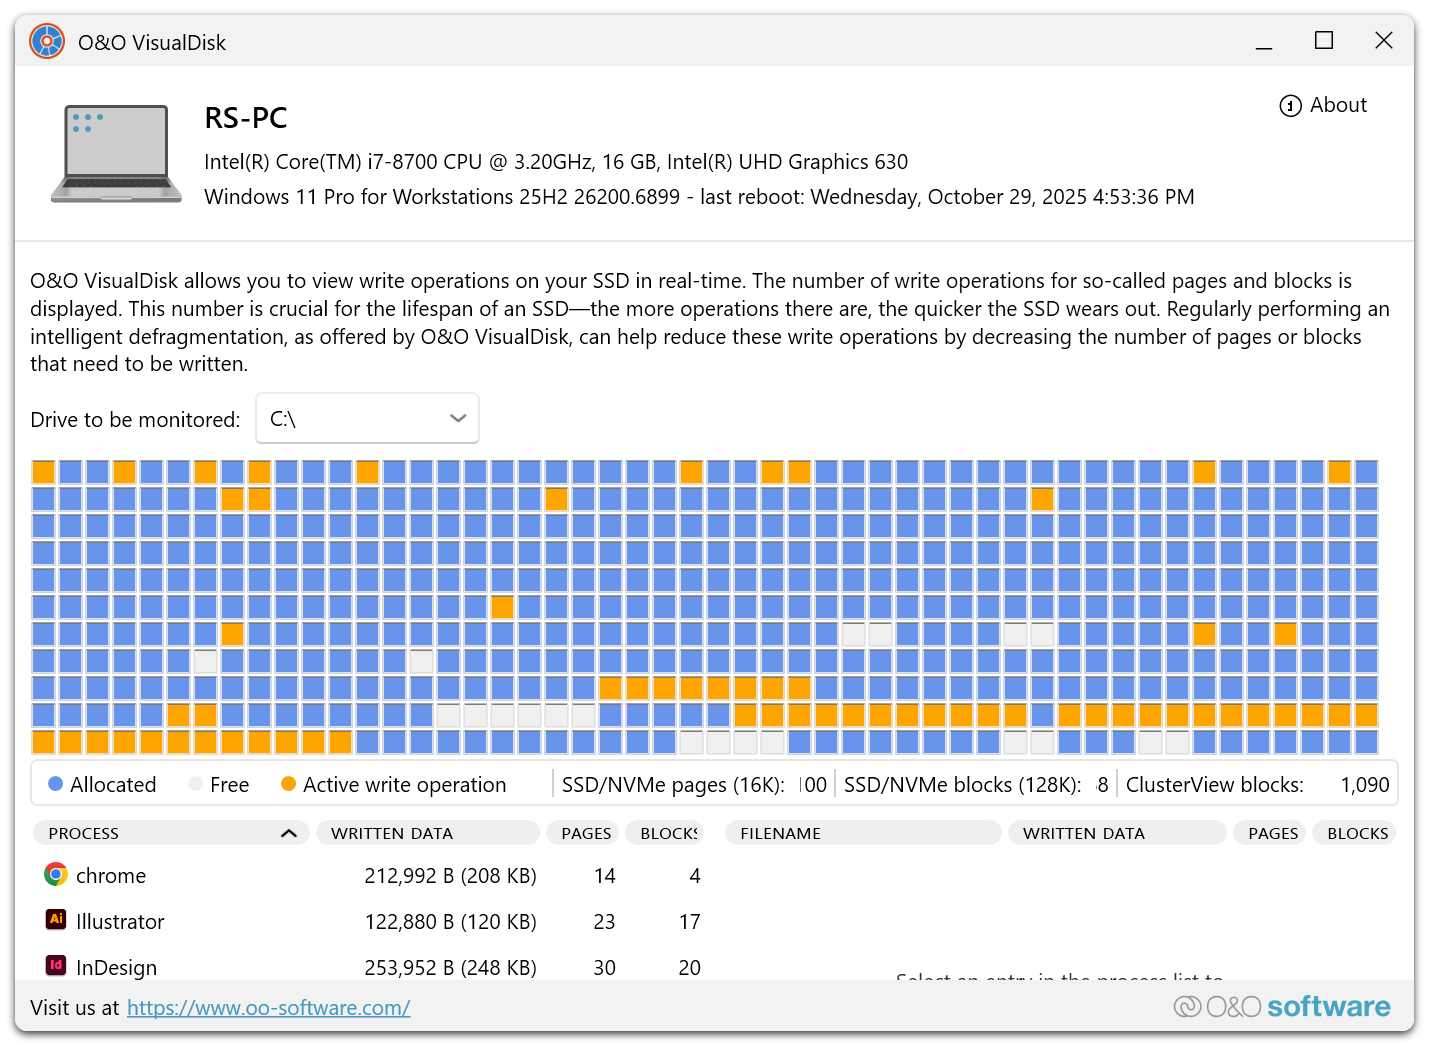This screenshot has height=1046, width=1429.
Task: Open the oo-software.com website link
Action: pyautogui.click(x=268, y=1008)
